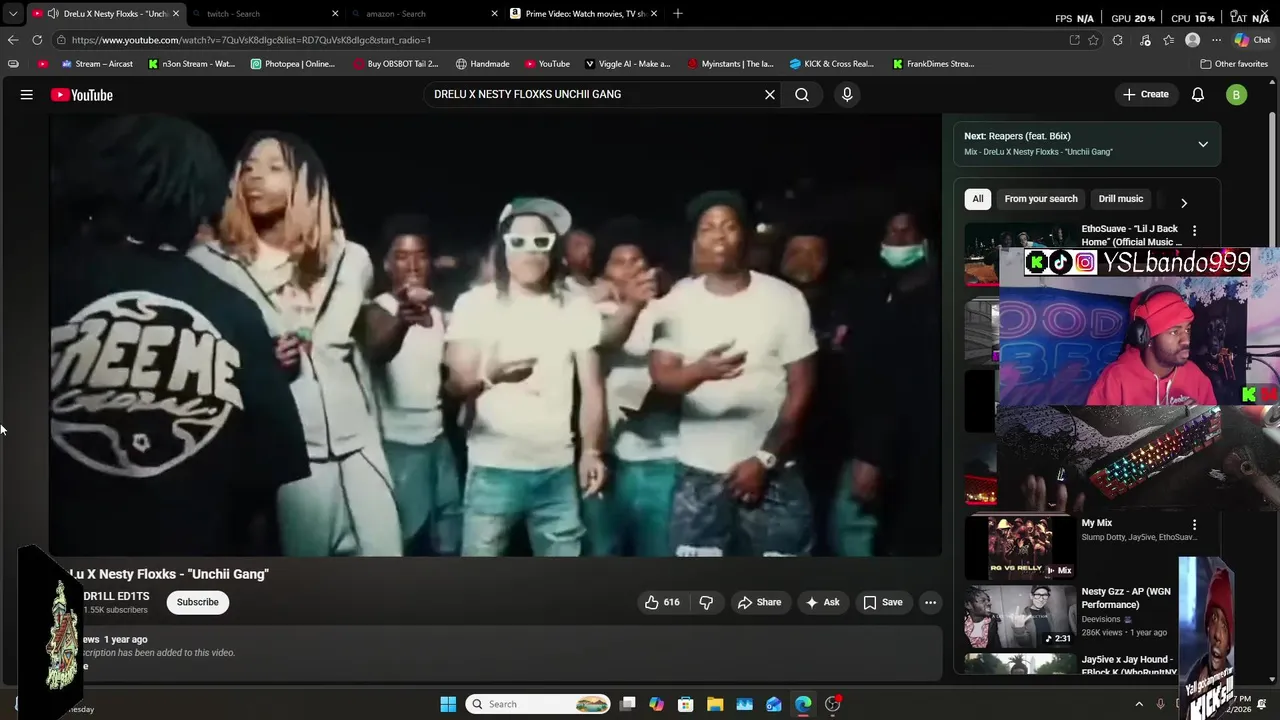Close the amazon - Search tab

[494, 14]
